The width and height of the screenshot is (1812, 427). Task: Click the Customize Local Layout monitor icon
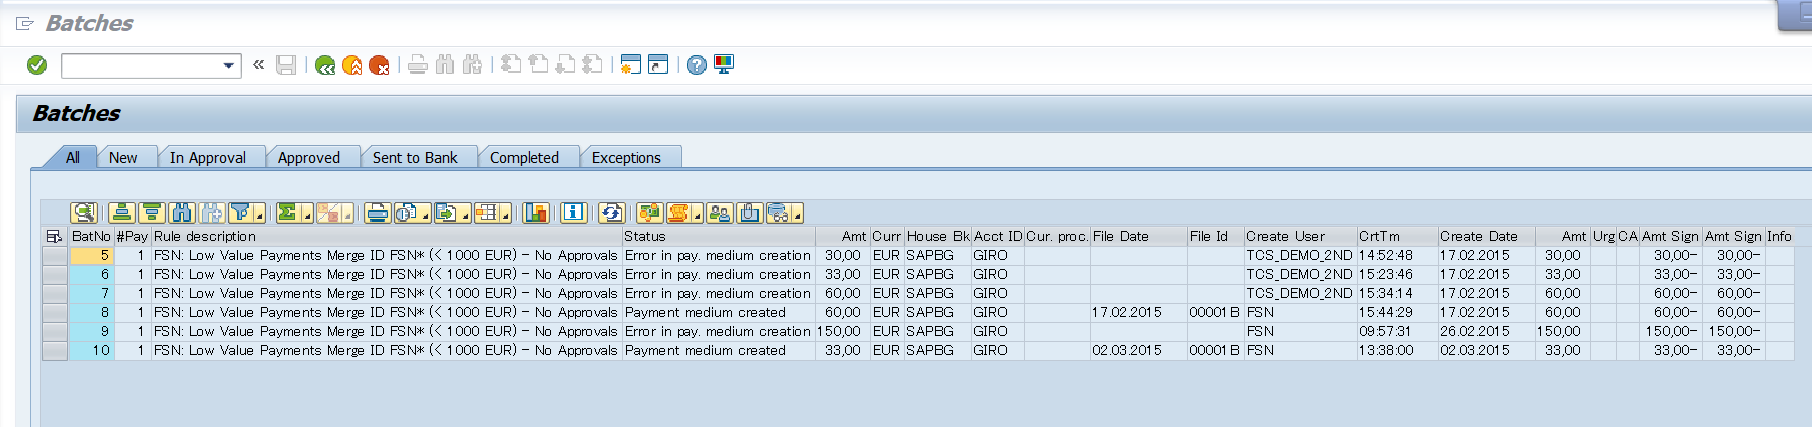(x=724, y=65)
